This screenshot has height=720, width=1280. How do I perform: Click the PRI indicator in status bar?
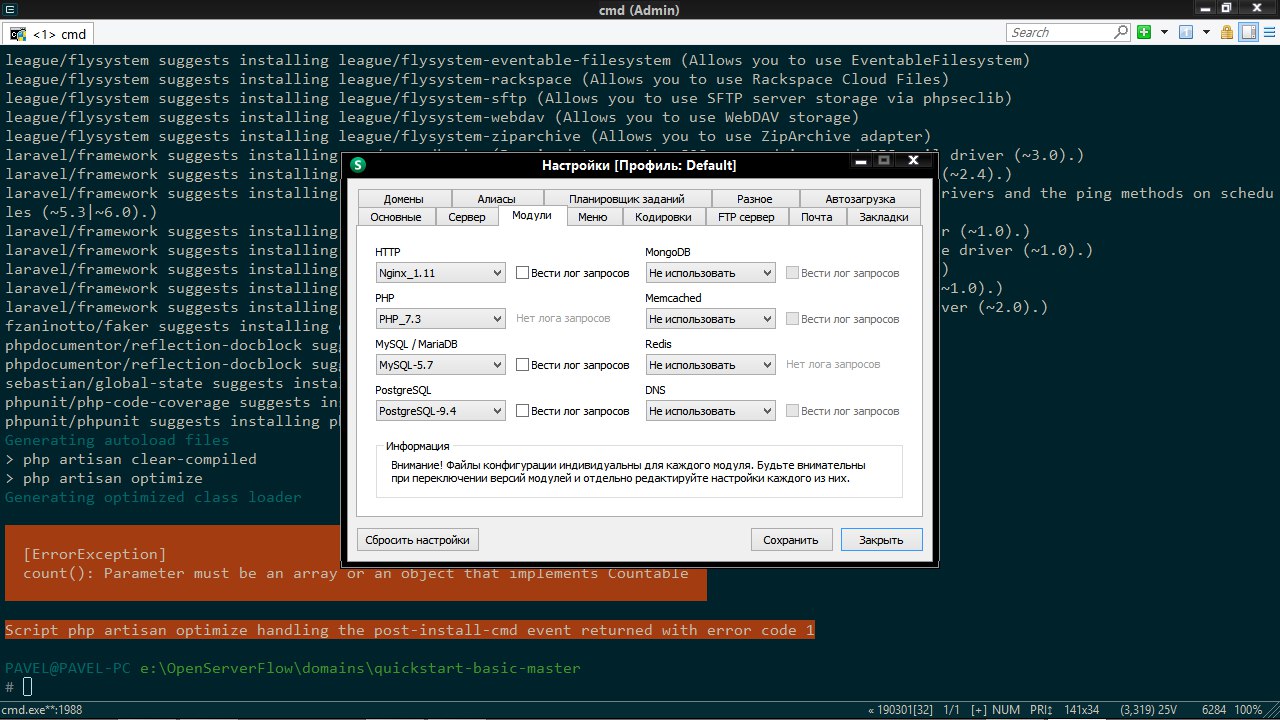click(1039, 710)
